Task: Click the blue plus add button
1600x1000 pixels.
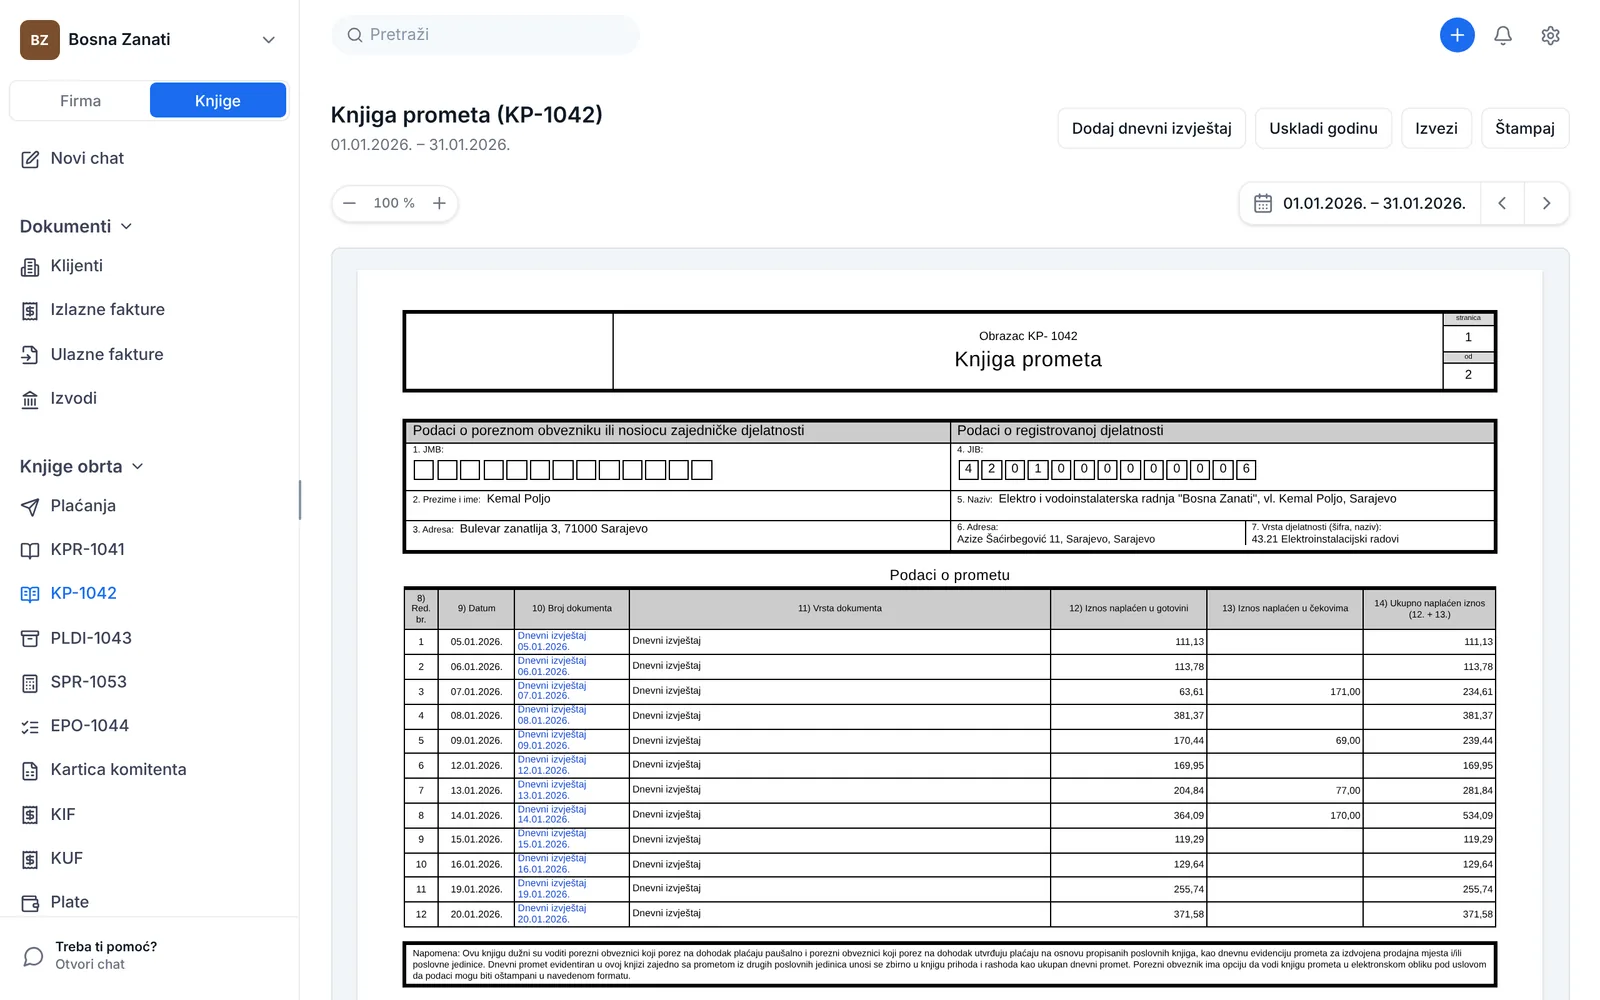Action: click(x=1457, y=35)
